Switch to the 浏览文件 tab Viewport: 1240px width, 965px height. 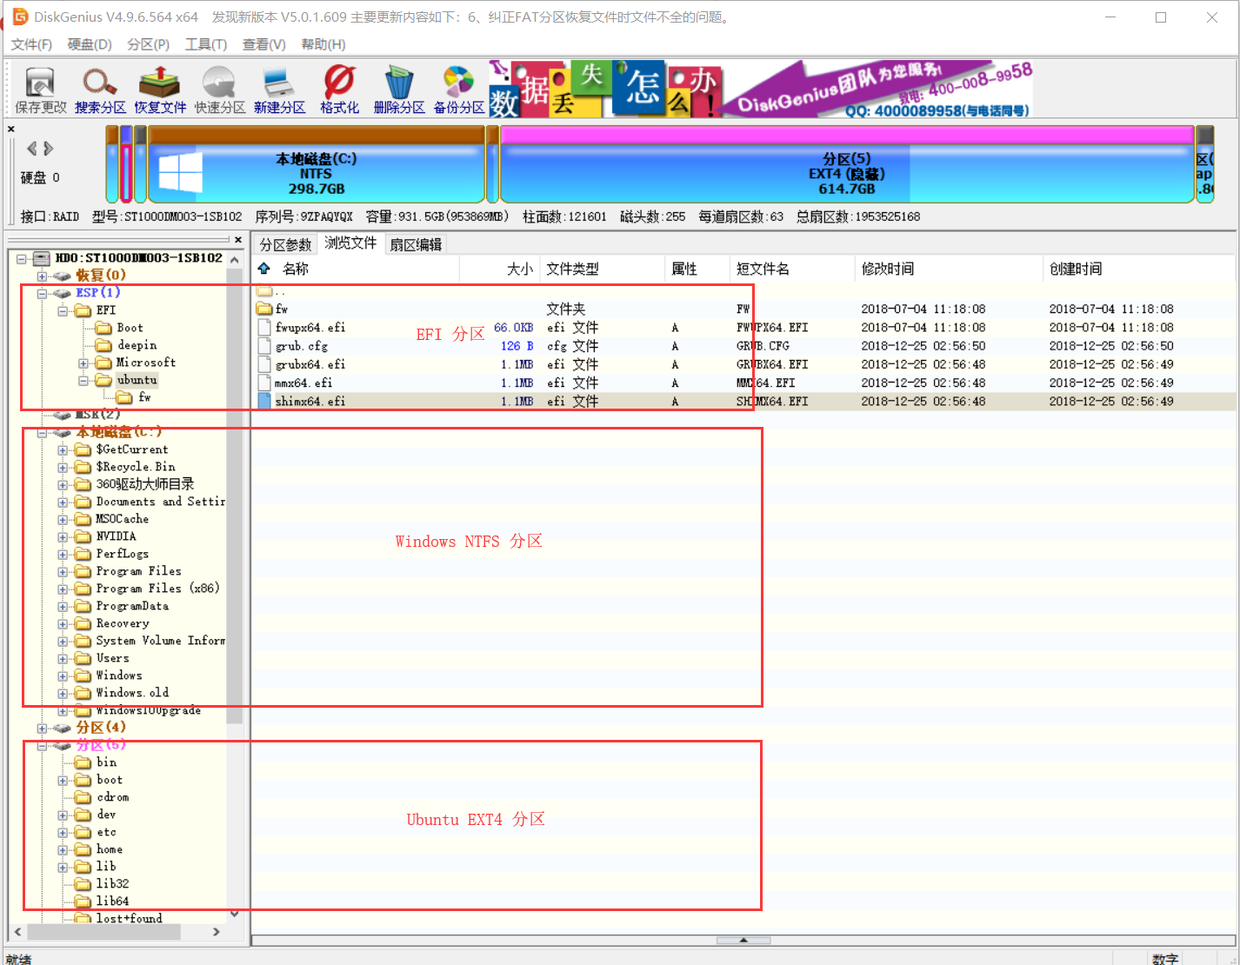coord(350,243)
